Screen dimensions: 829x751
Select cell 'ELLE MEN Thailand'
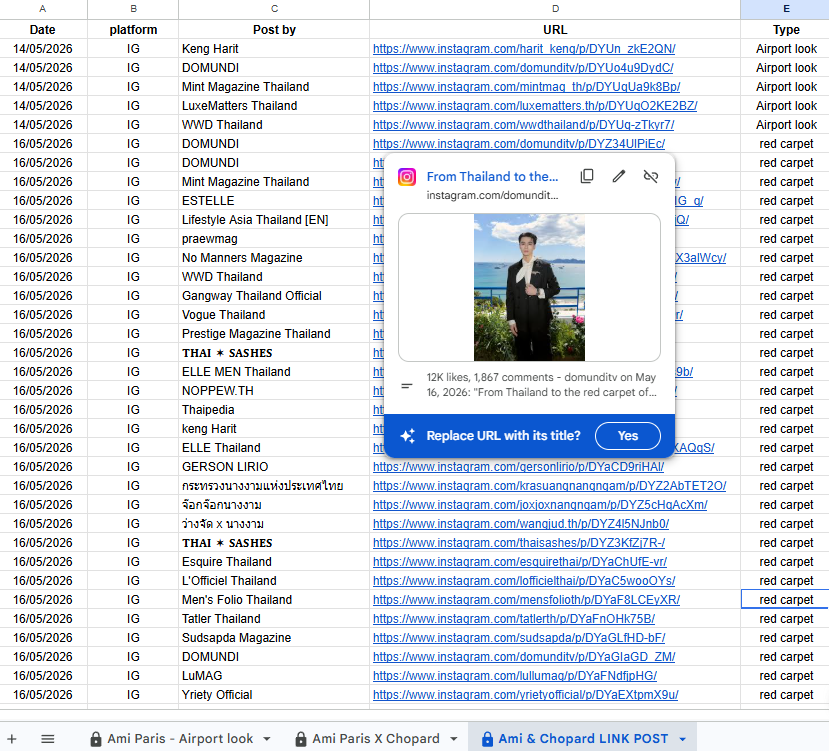[x=274, y=372]
